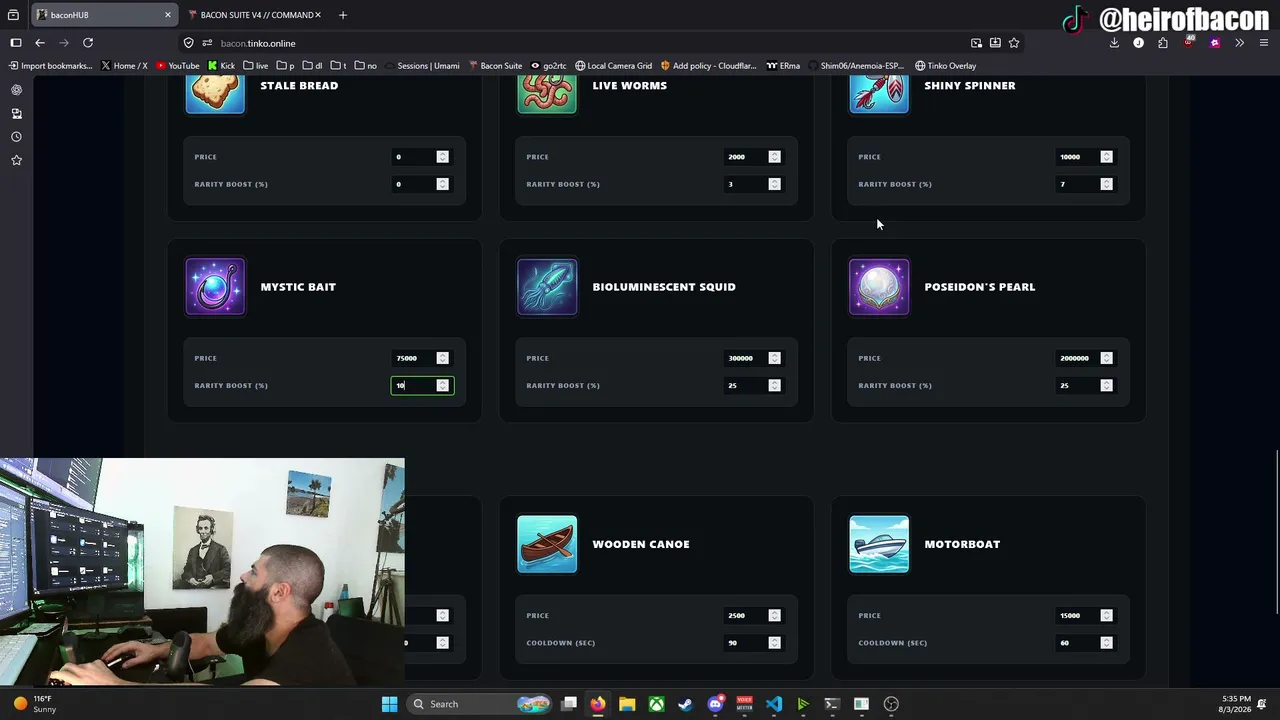1280x720 pixels.
Task: Adjust Bioluminescent Squid price stepper
Action: [774, 358]
